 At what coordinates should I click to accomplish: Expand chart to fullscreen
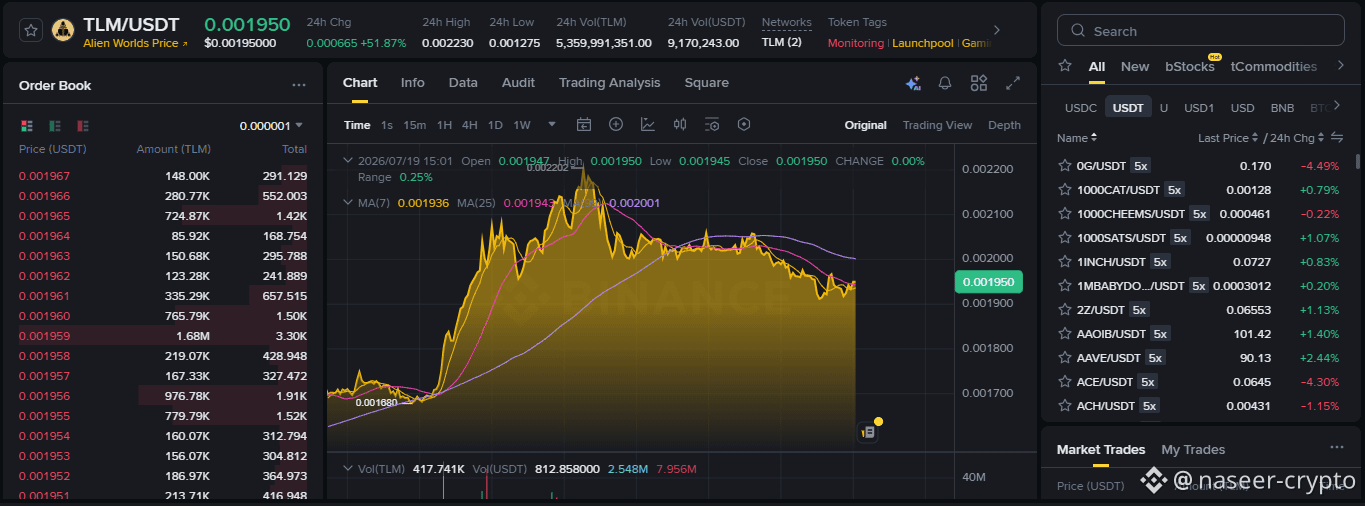point(1013,83)
